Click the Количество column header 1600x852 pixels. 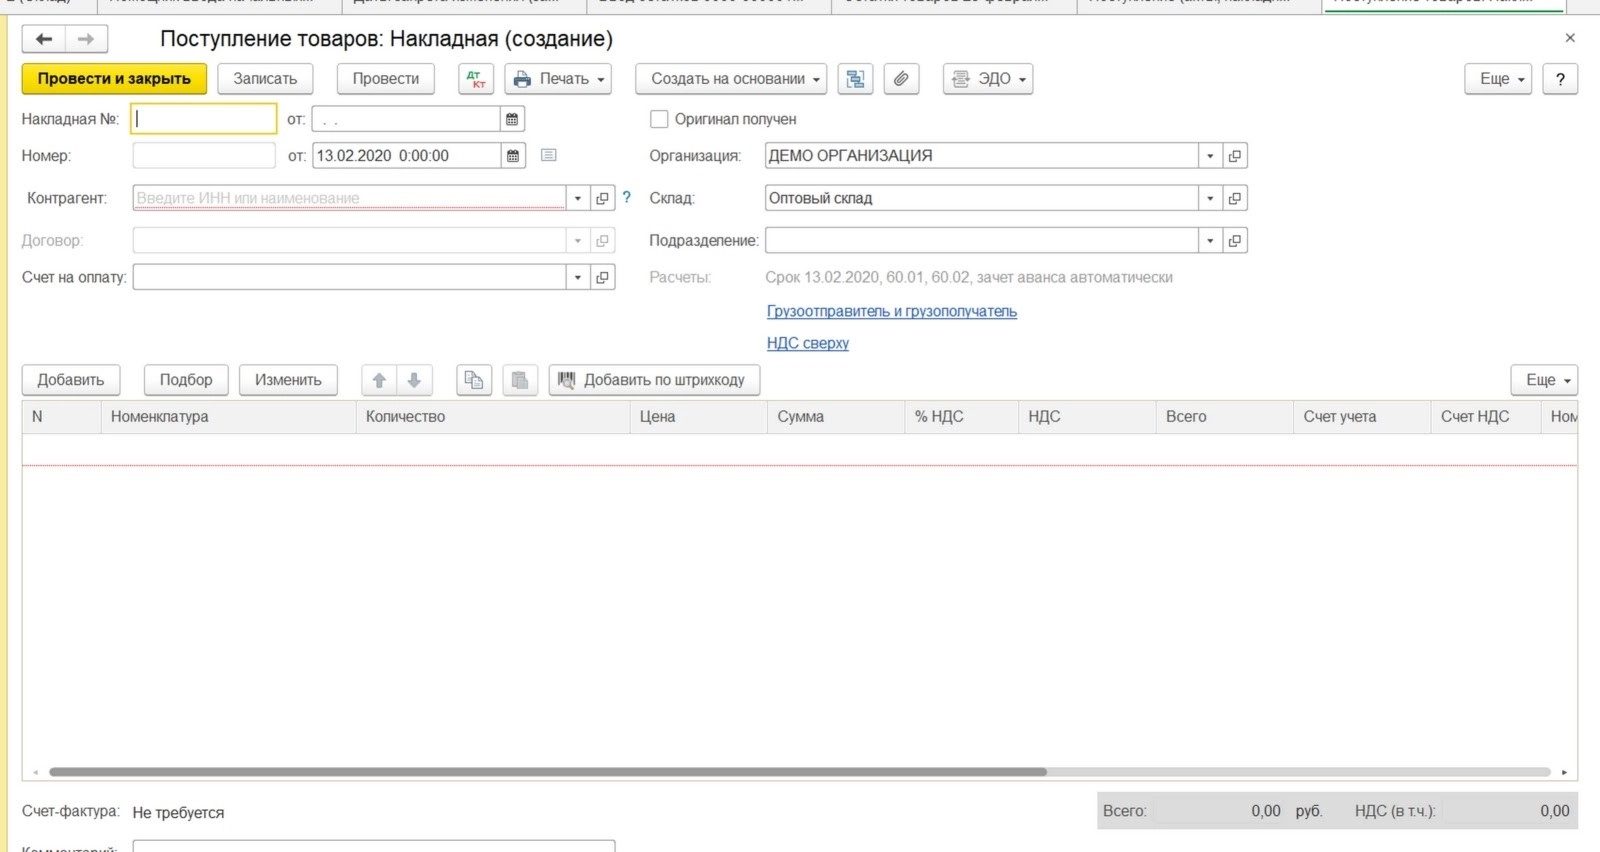click(x=493, y=417)
